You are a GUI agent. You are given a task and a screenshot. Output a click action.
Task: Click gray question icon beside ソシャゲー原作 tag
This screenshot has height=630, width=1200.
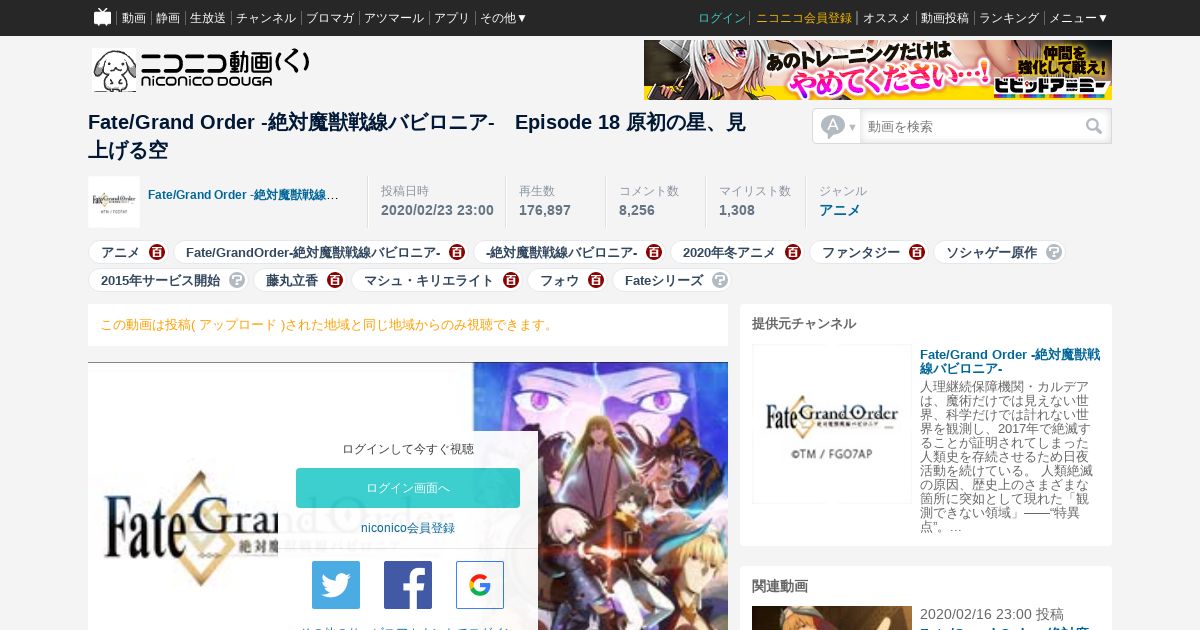click(1054, 252)
